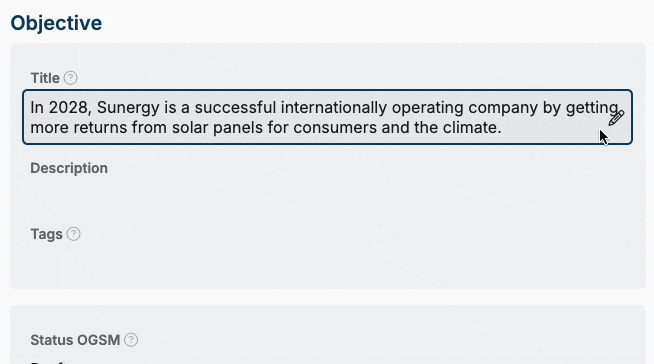Image resolution: width=654 pixels, height=364 pixels.
Task: Click the word 'internationally' in title
Action: pyautogui.click(x=334, y=108)
